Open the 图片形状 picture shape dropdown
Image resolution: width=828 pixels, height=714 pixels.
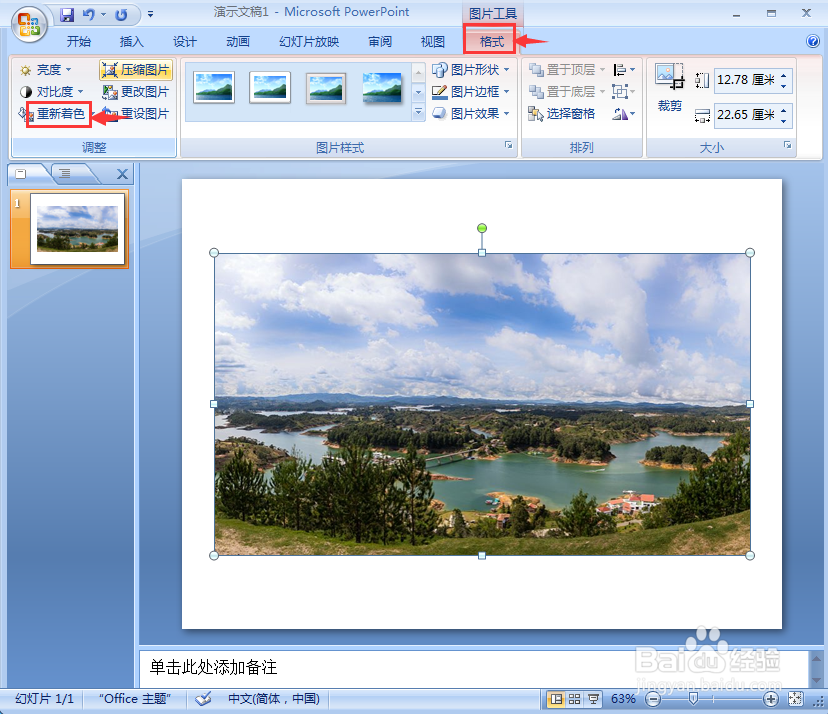tap(471, 70)
